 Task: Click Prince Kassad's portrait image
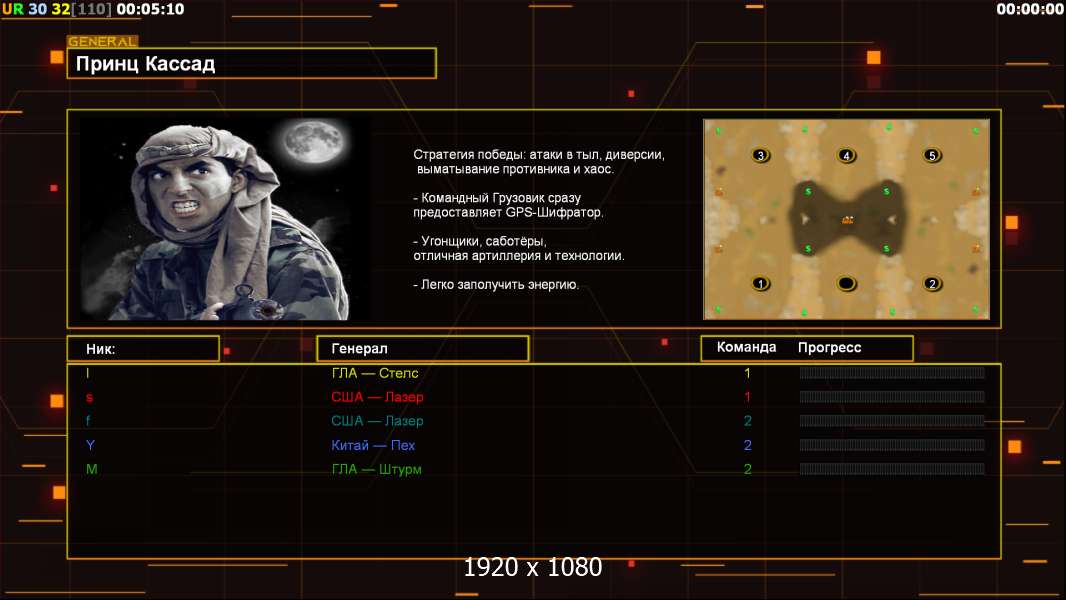click(225, 218)
